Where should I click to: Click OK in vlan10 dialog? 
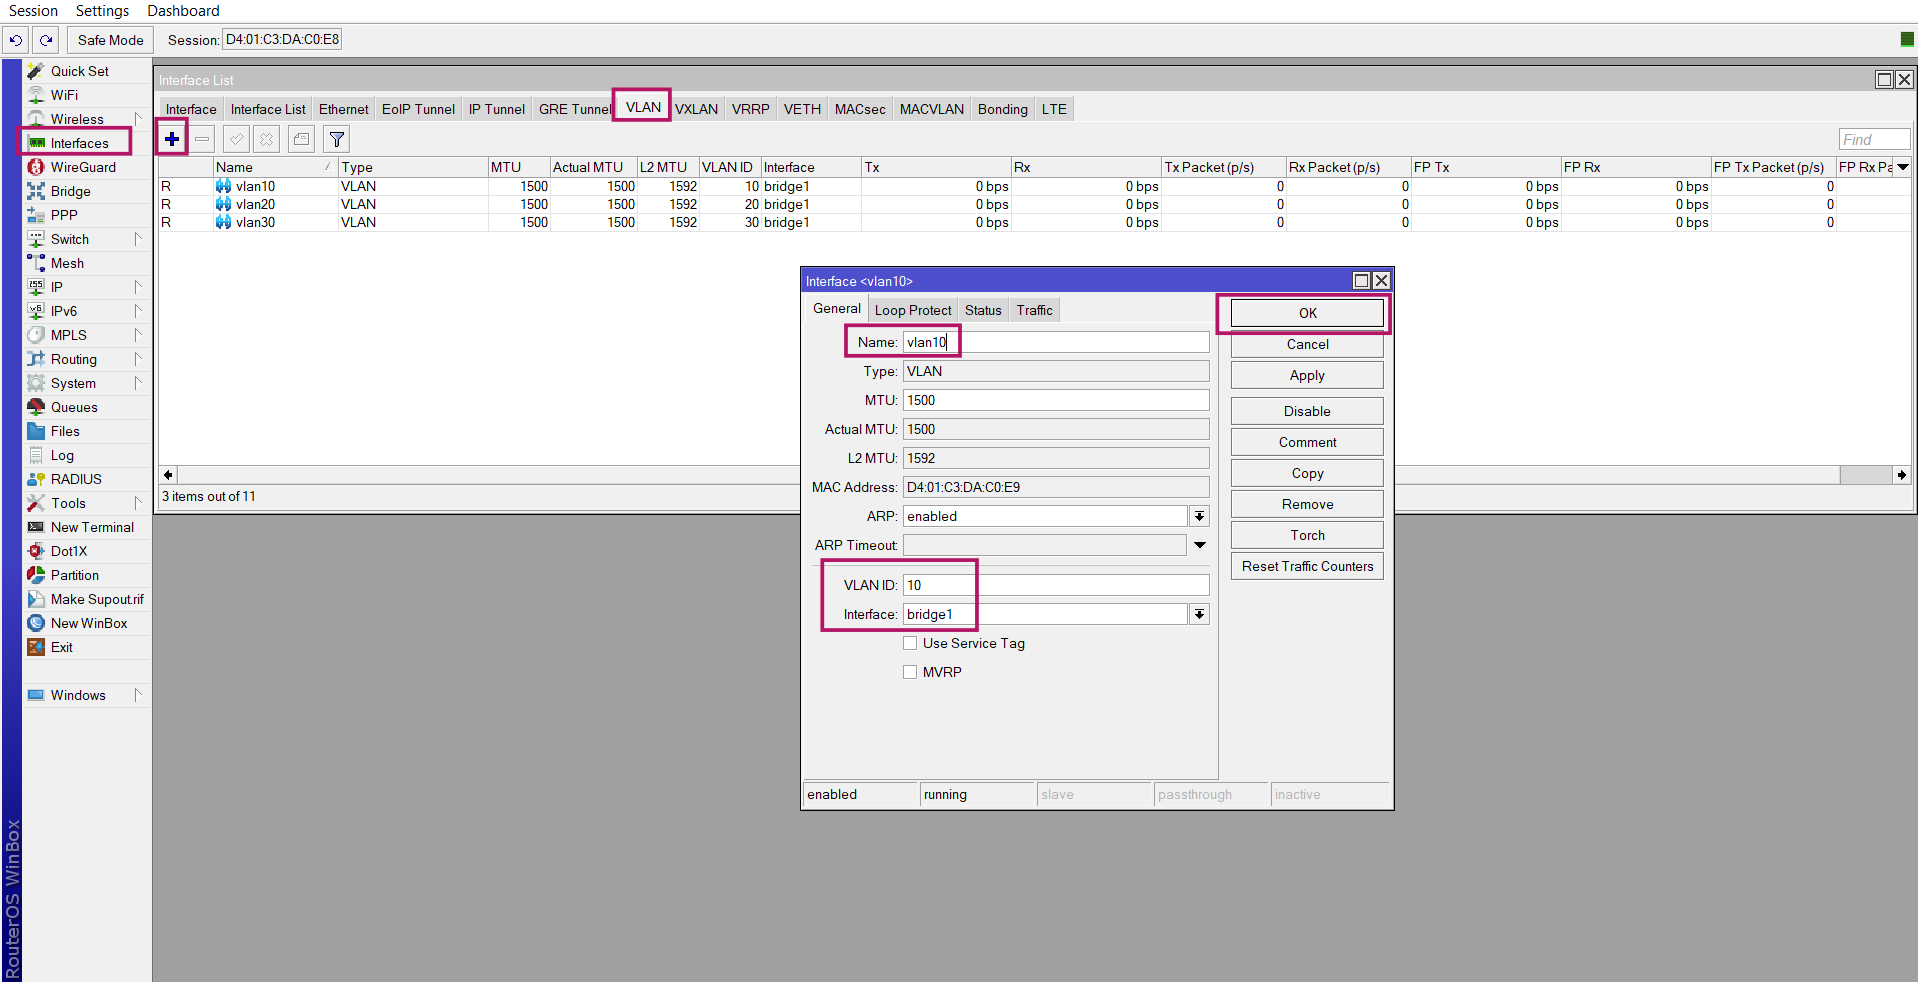click(1307, 313)
